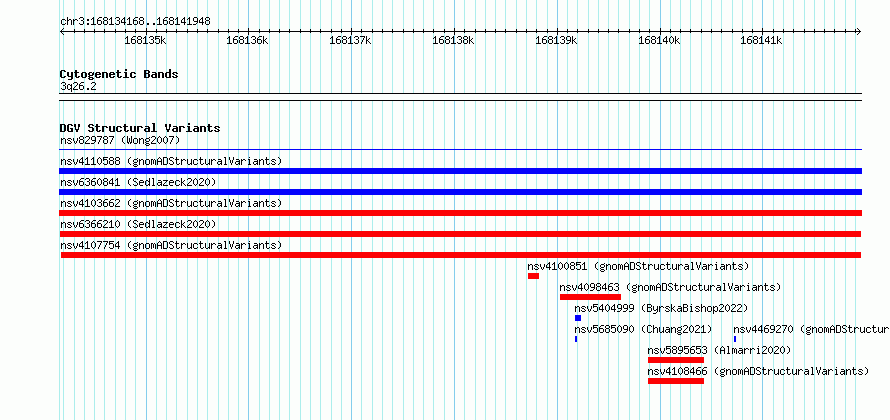Screen dimensions: 890x420
Task: Click nsv5404999 (ByrskaBishop2022) label
Action: tap(661, 308)
